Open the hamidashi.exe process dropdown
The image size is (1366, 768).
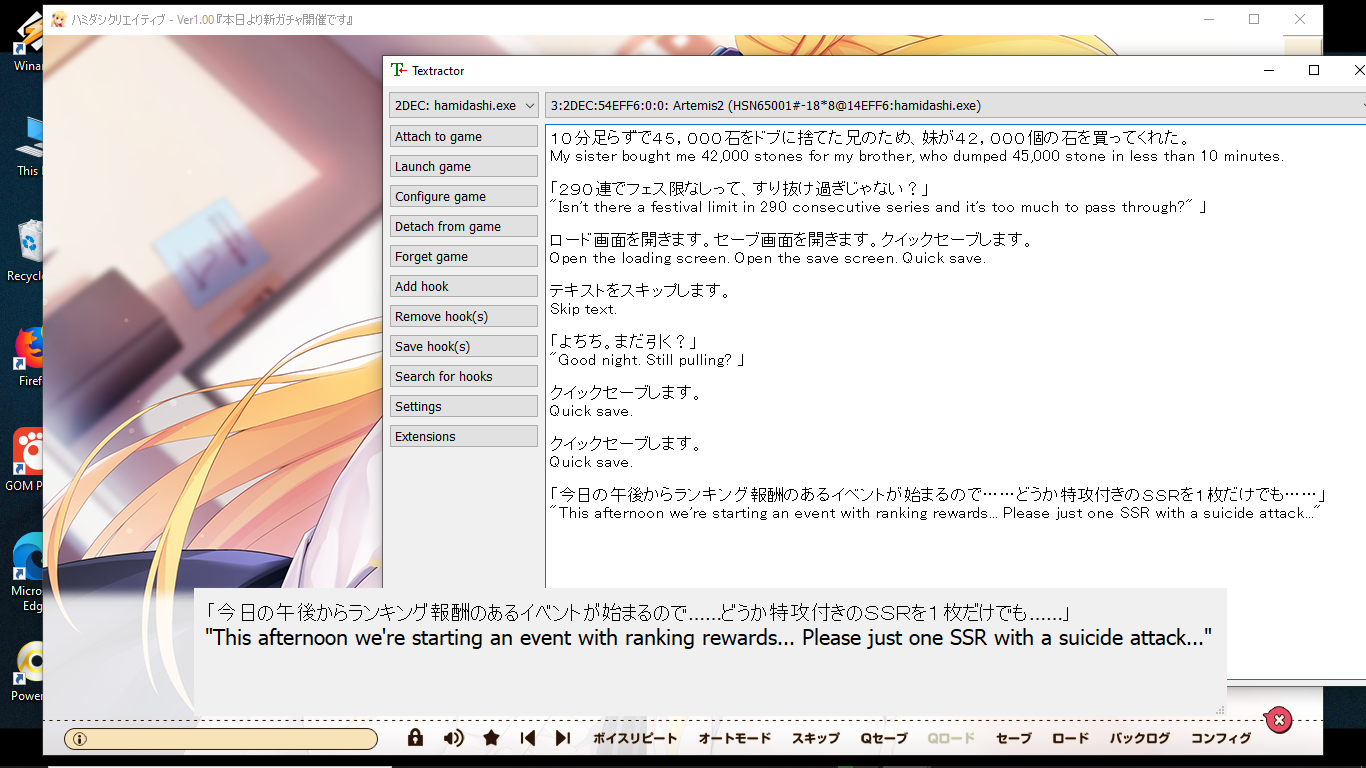pos(463,105)
